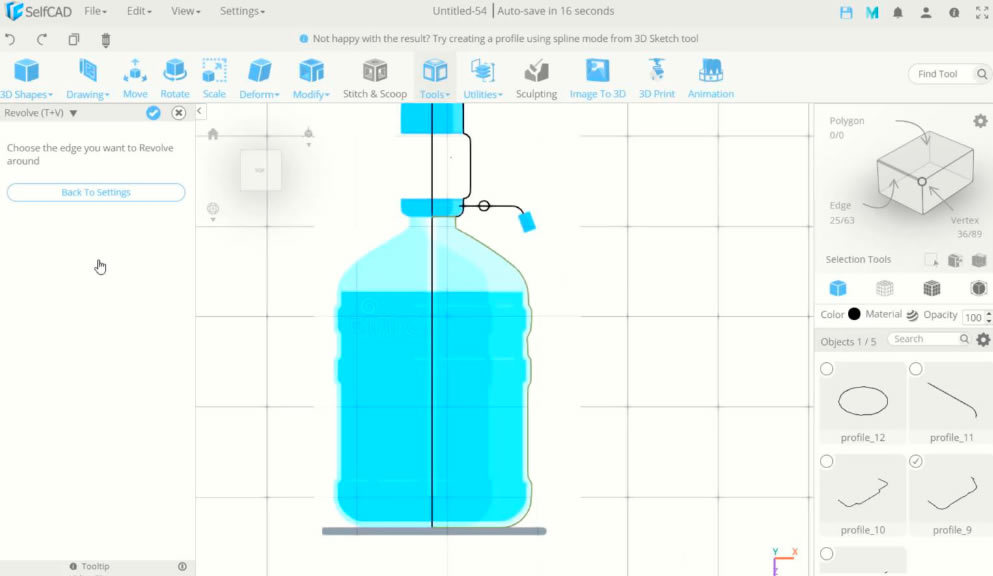Save the project with floppy icon
This screenshot has width=993, height=576.
pos(846,12)
